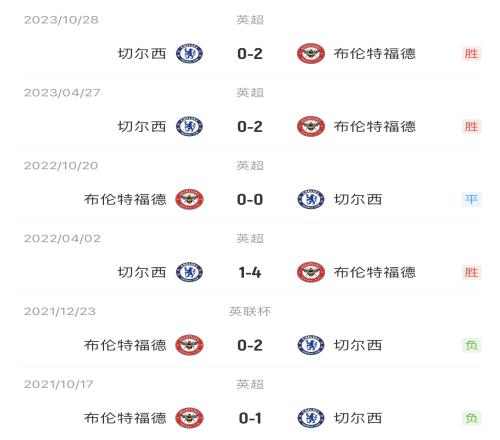Click Chelsea crest in 2022/10/20 match
500x440 pixels.
311,199
